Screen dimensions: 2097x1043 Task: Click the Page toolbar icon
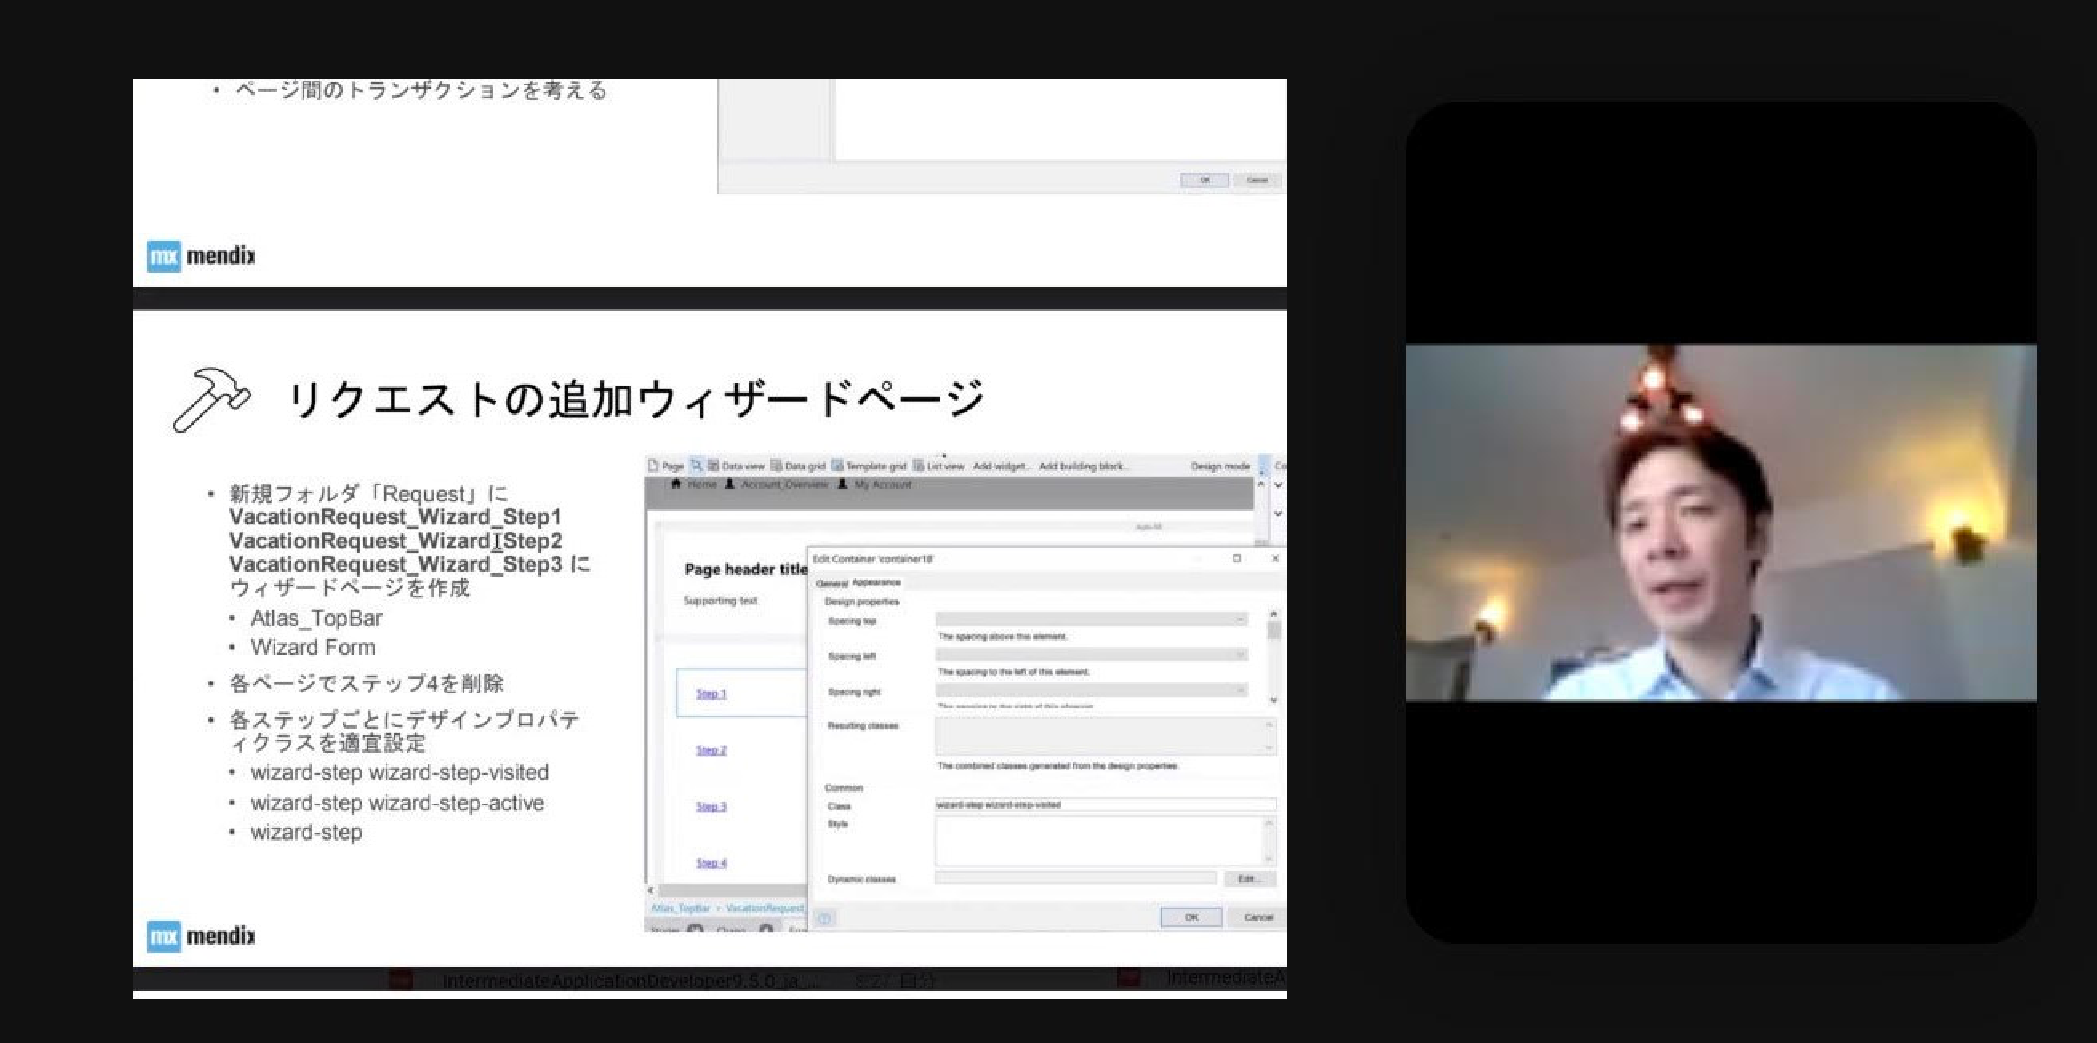point(654,466)
